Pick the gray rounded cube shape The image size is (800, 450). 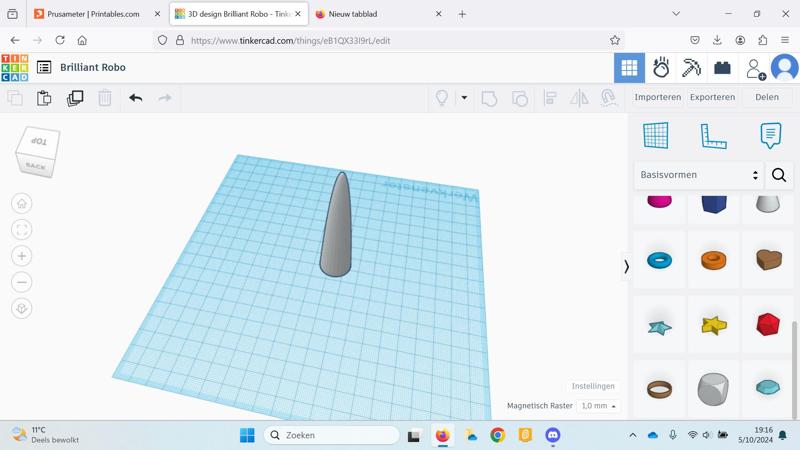point(713,389)
